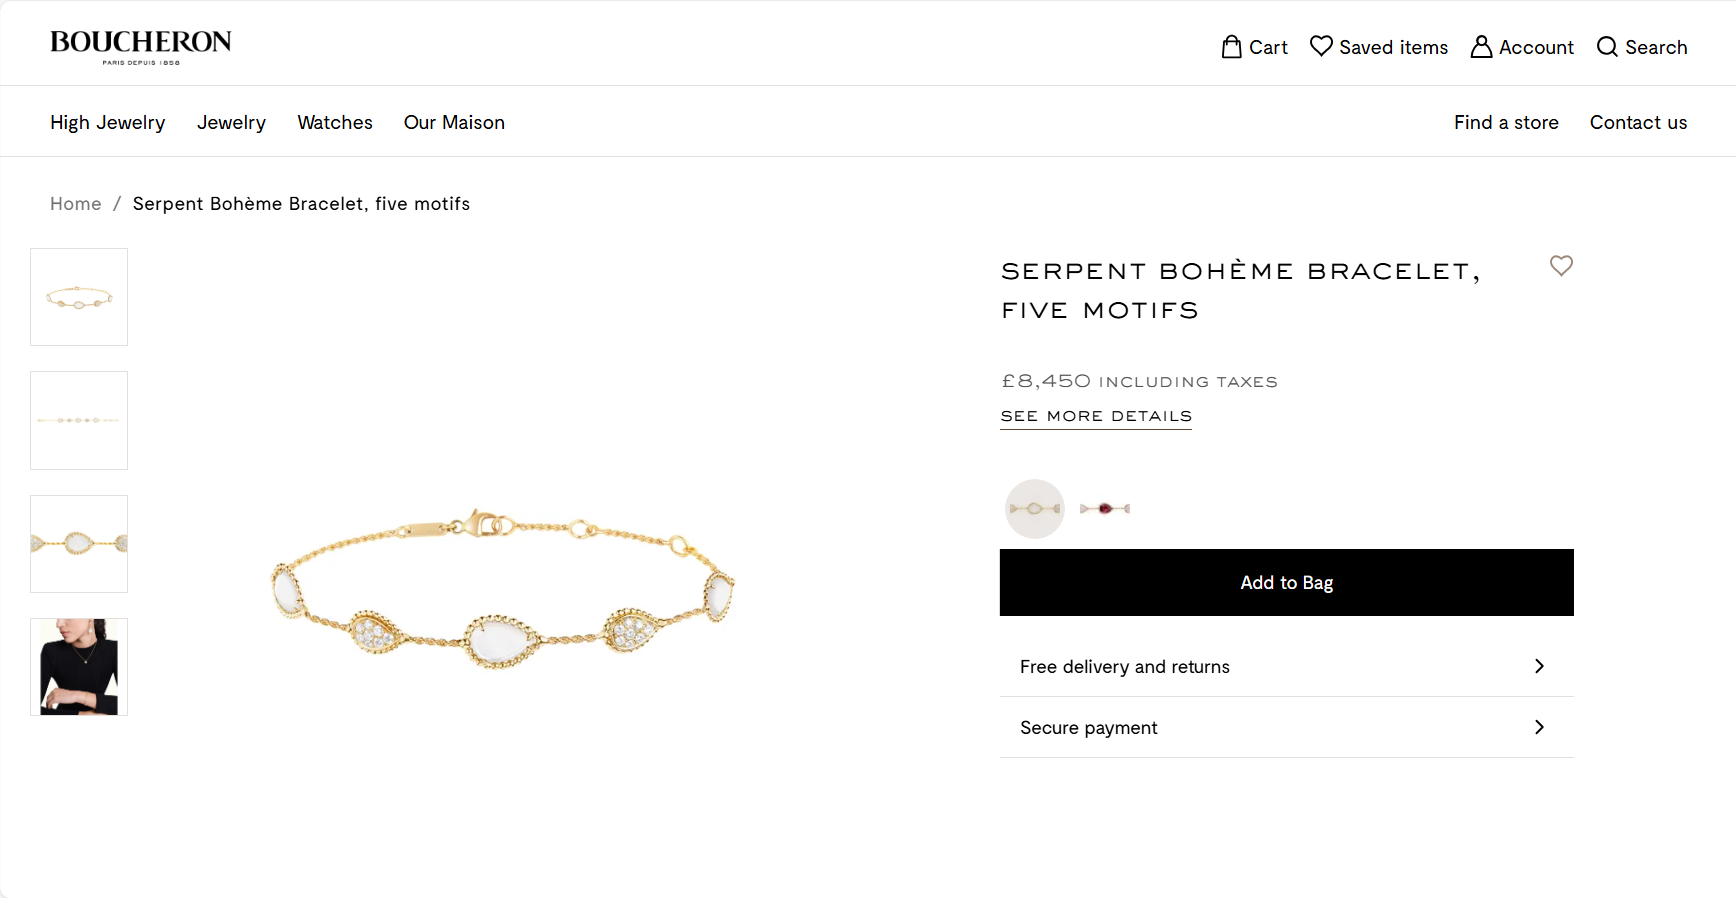The image size is (1736, 898).
Task: Click the Search magnifier icon
Action: click(1607, 47)
